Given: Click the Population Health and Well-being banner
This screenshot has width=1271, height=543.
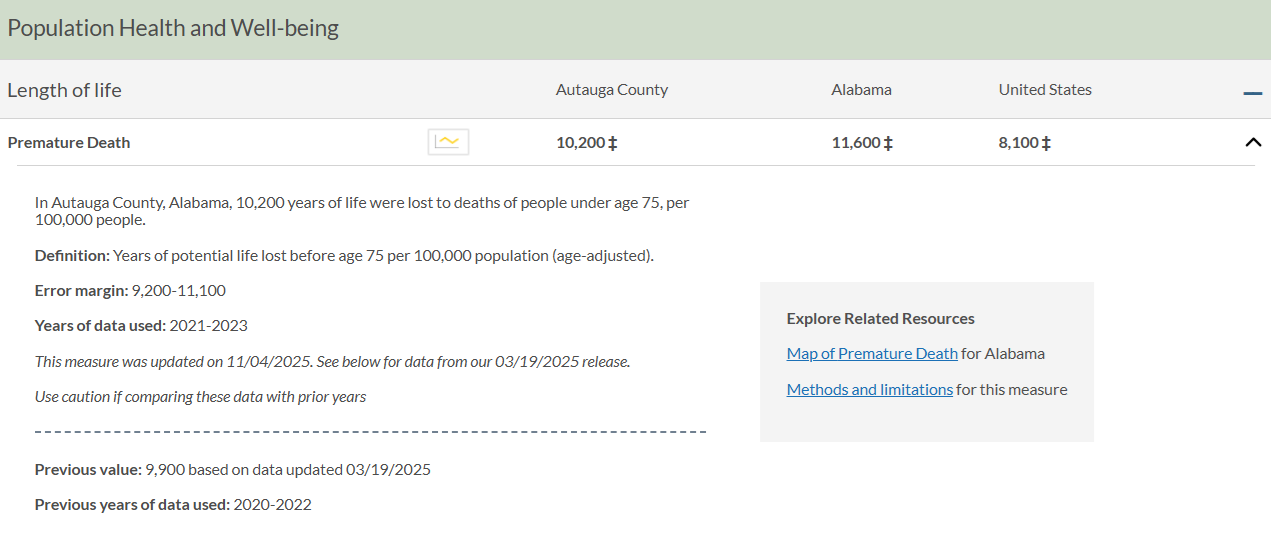Looking at the screenshot, I should tap(173, 28).
